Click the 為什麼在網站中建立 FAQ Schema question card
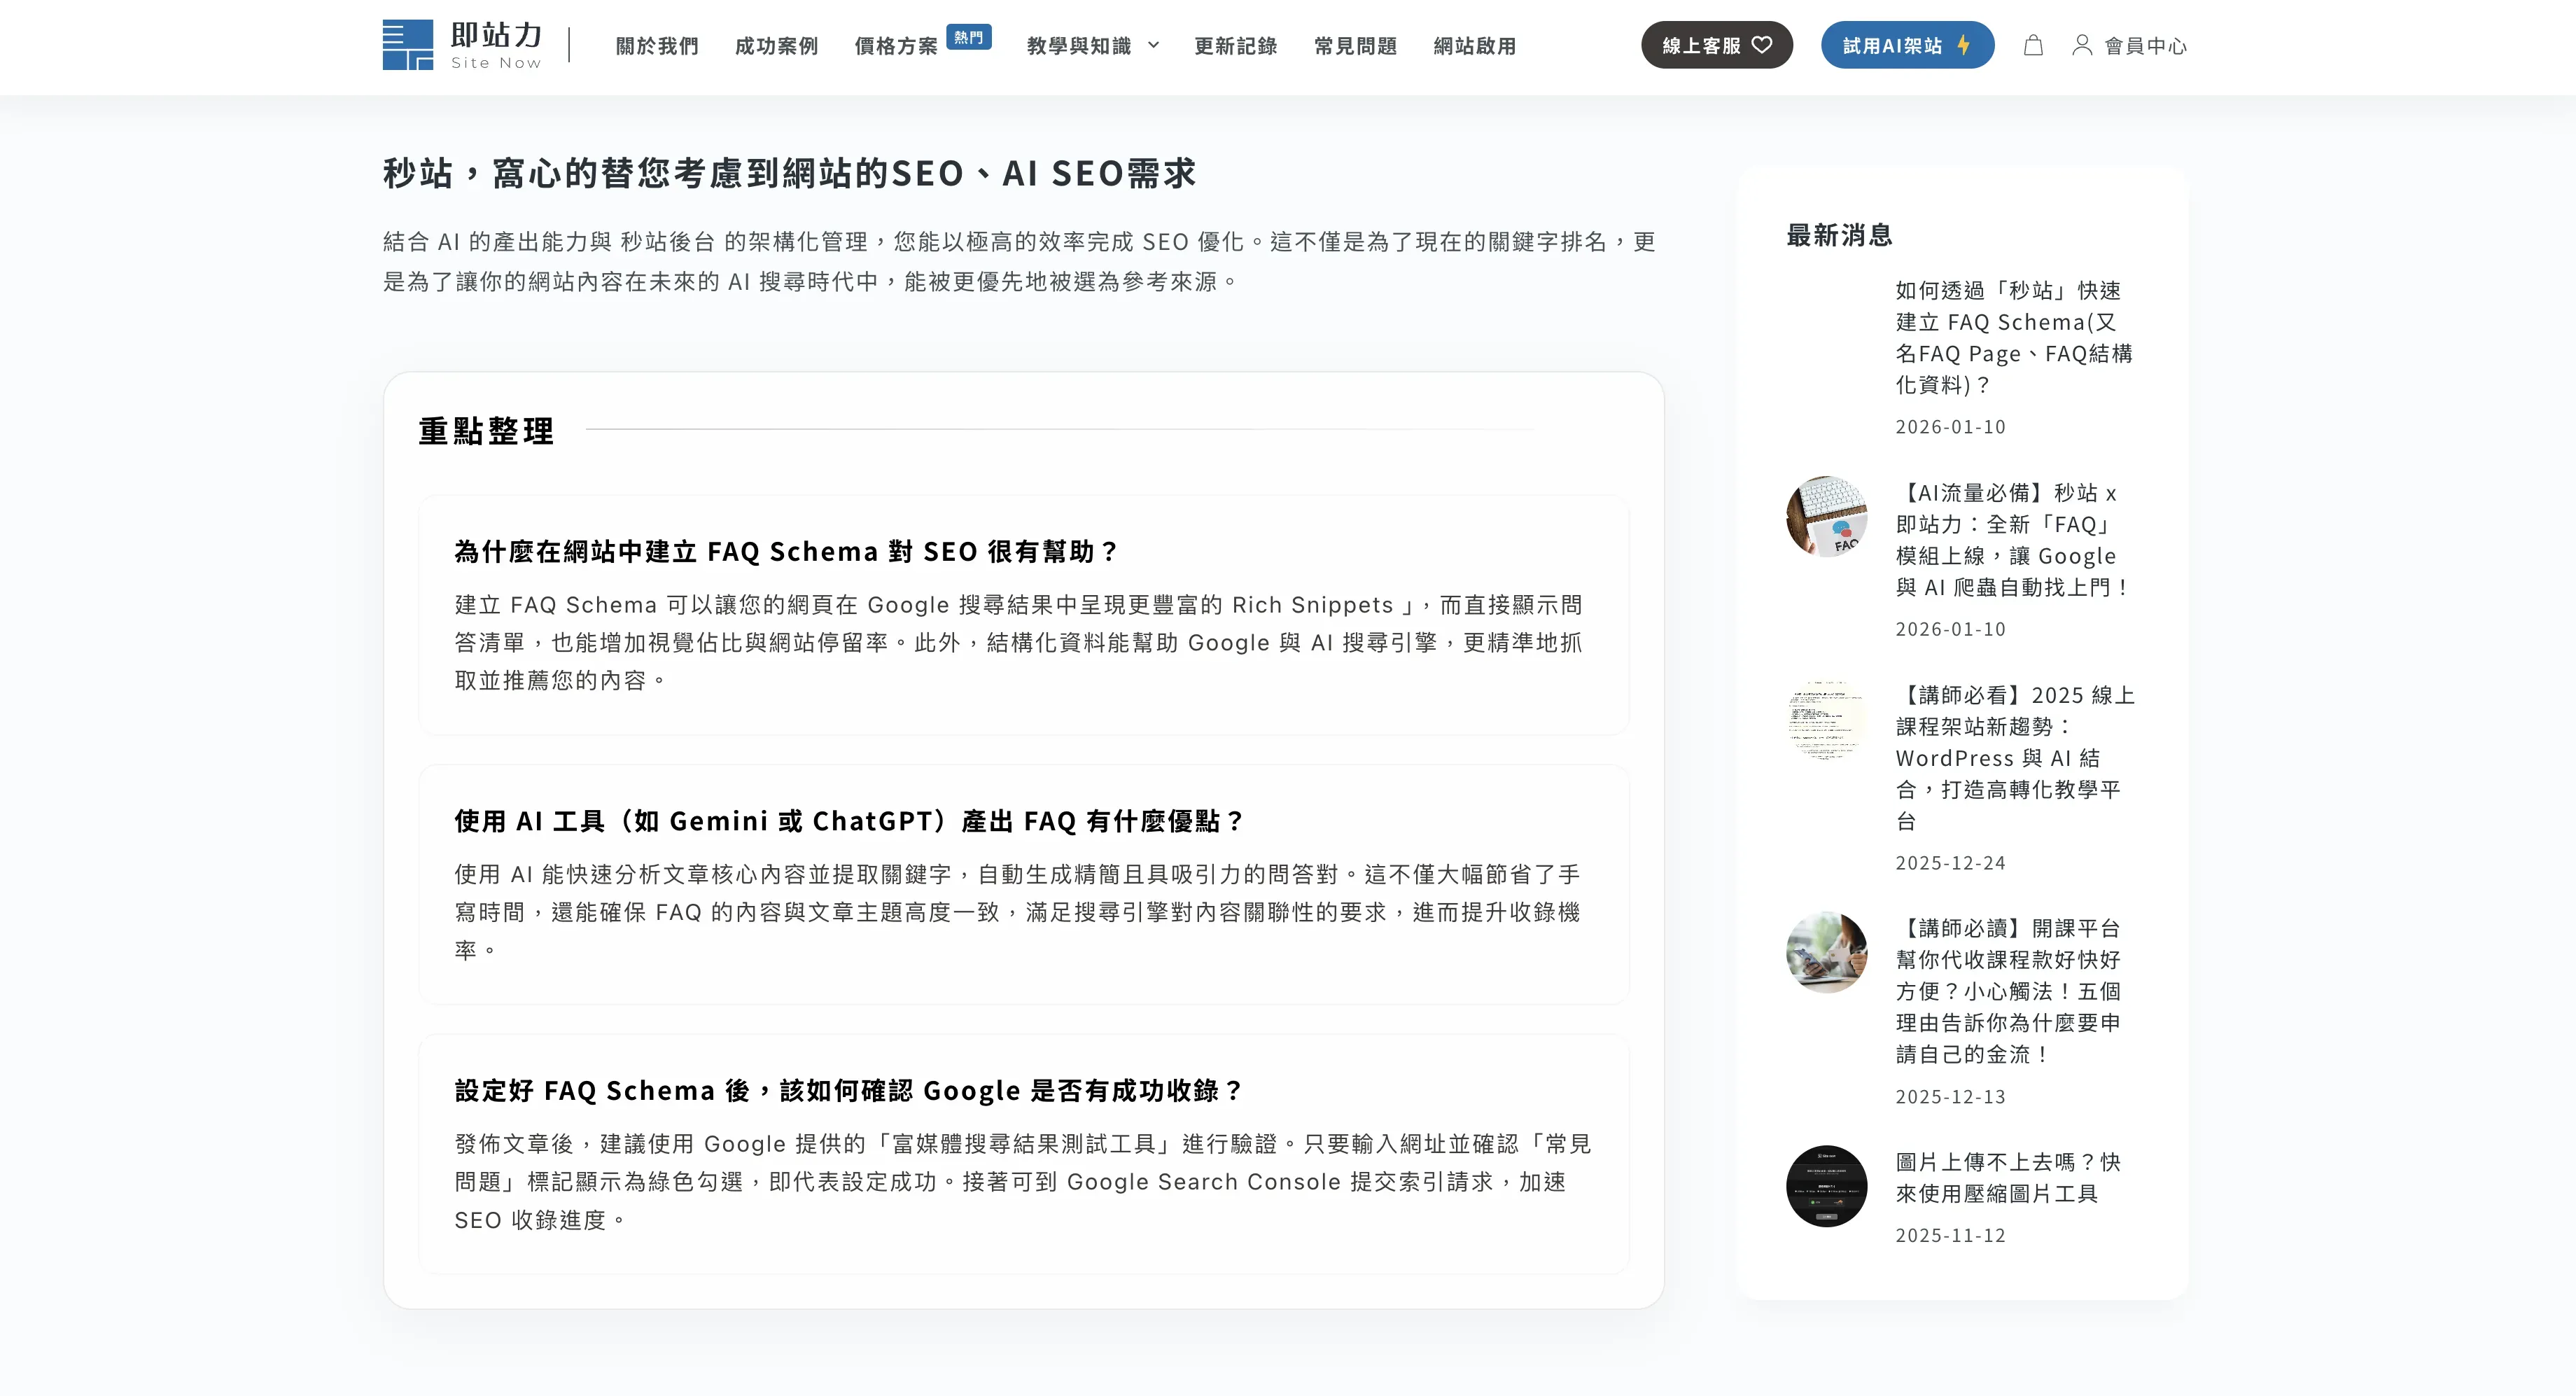 (1023, 614)
